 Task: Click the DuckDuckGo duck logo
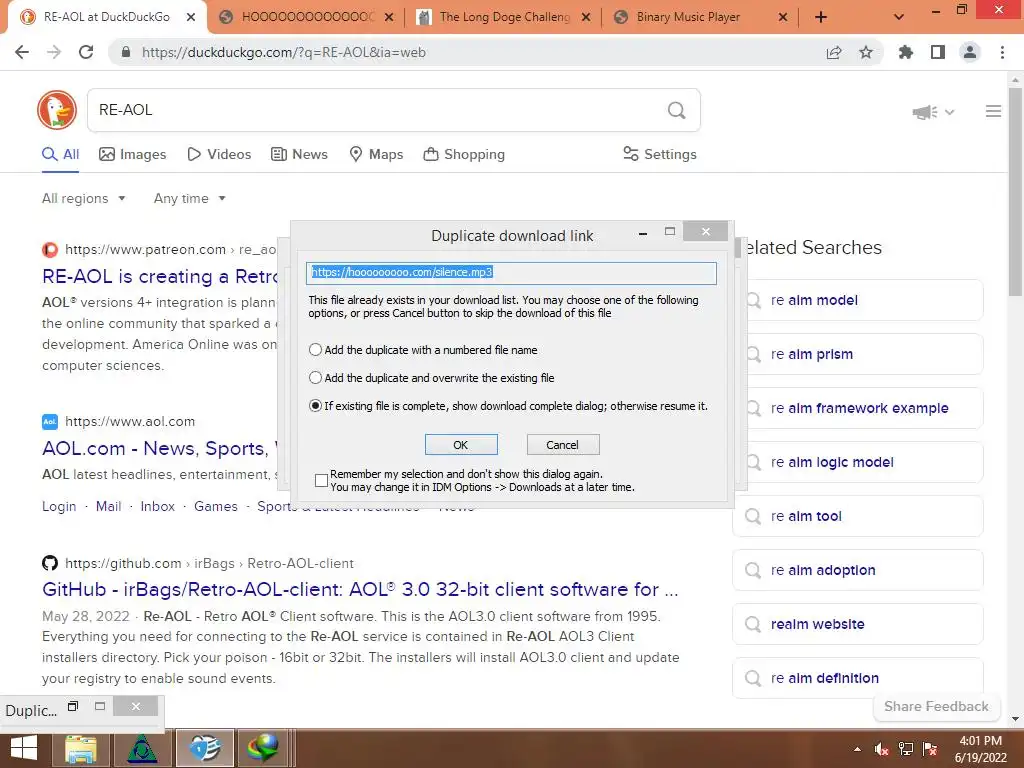coord(57,110)
